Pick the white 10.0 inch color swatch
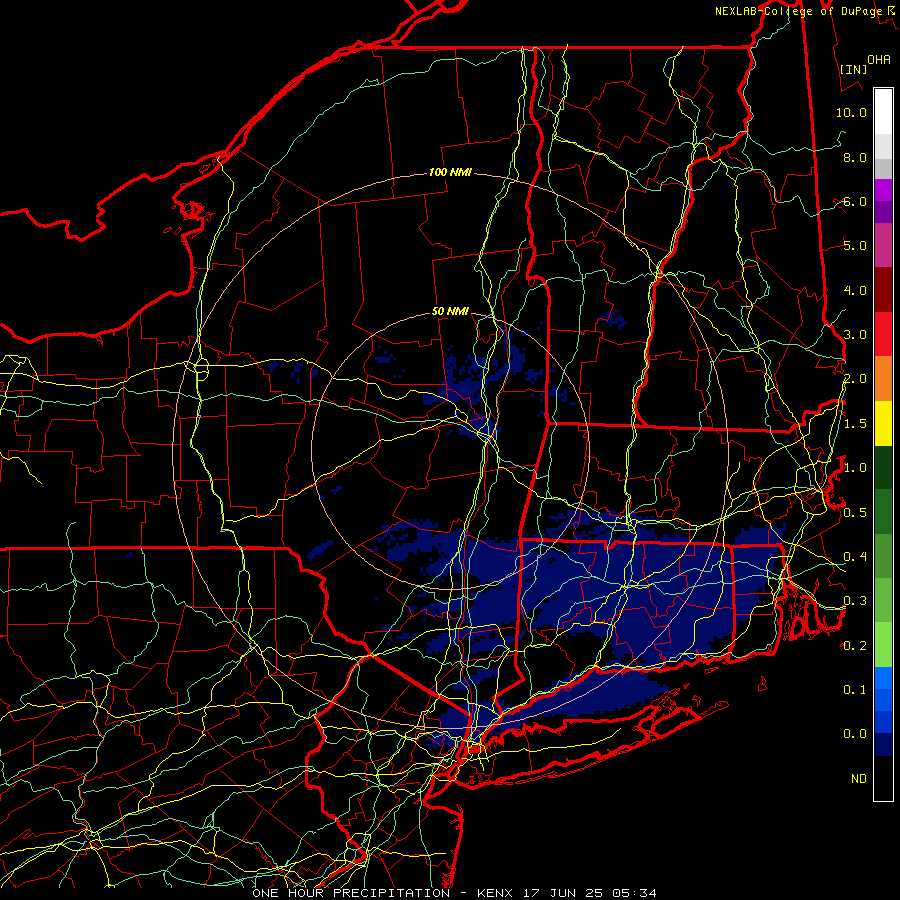The height and width of the screenshot is (900, 900). [x=883, y=112]
